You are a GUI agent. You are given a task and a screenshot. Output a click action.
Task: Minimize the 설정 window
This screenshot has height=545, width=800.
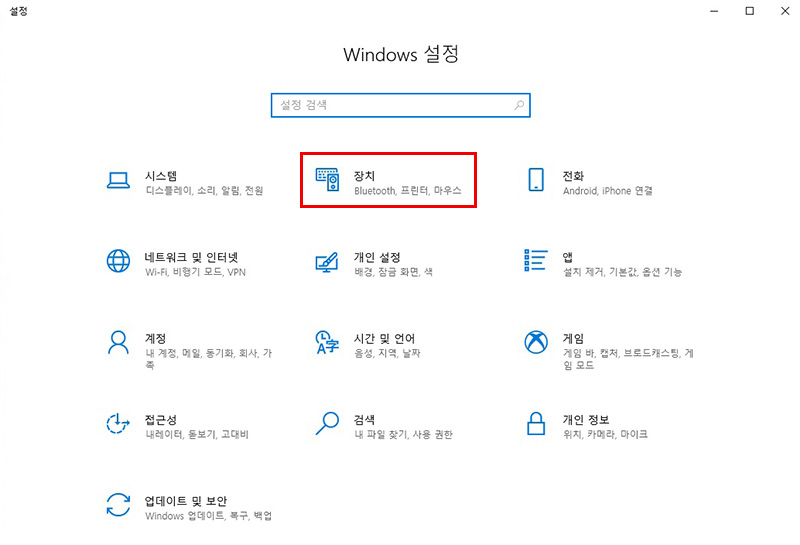click(x=714, y=11)
